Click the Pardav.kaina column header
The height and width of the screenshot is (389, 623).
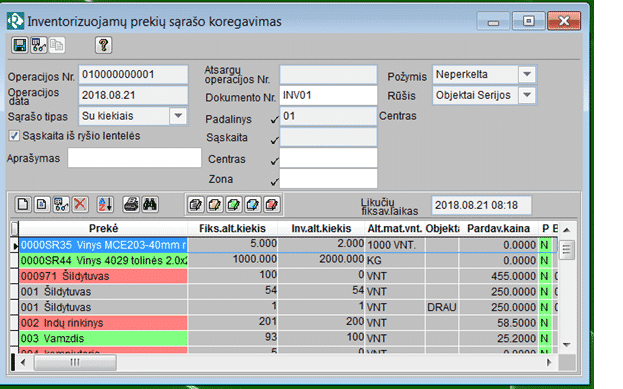(x=498, y=228)
